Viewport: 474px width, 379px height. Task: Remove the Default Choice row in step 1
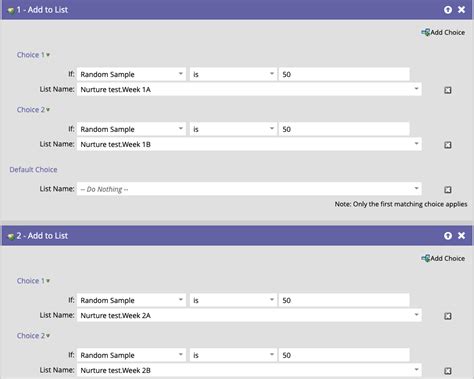pos(448,189)
